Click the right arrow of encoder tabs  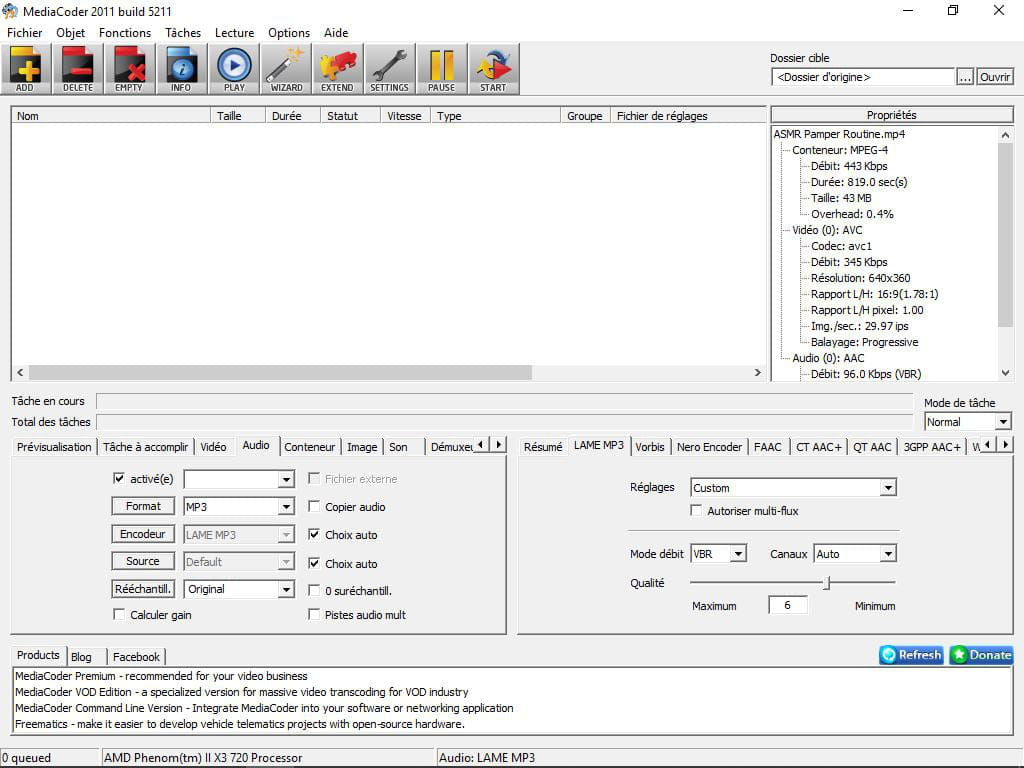pyautogui.click(x=1005, y=445)
